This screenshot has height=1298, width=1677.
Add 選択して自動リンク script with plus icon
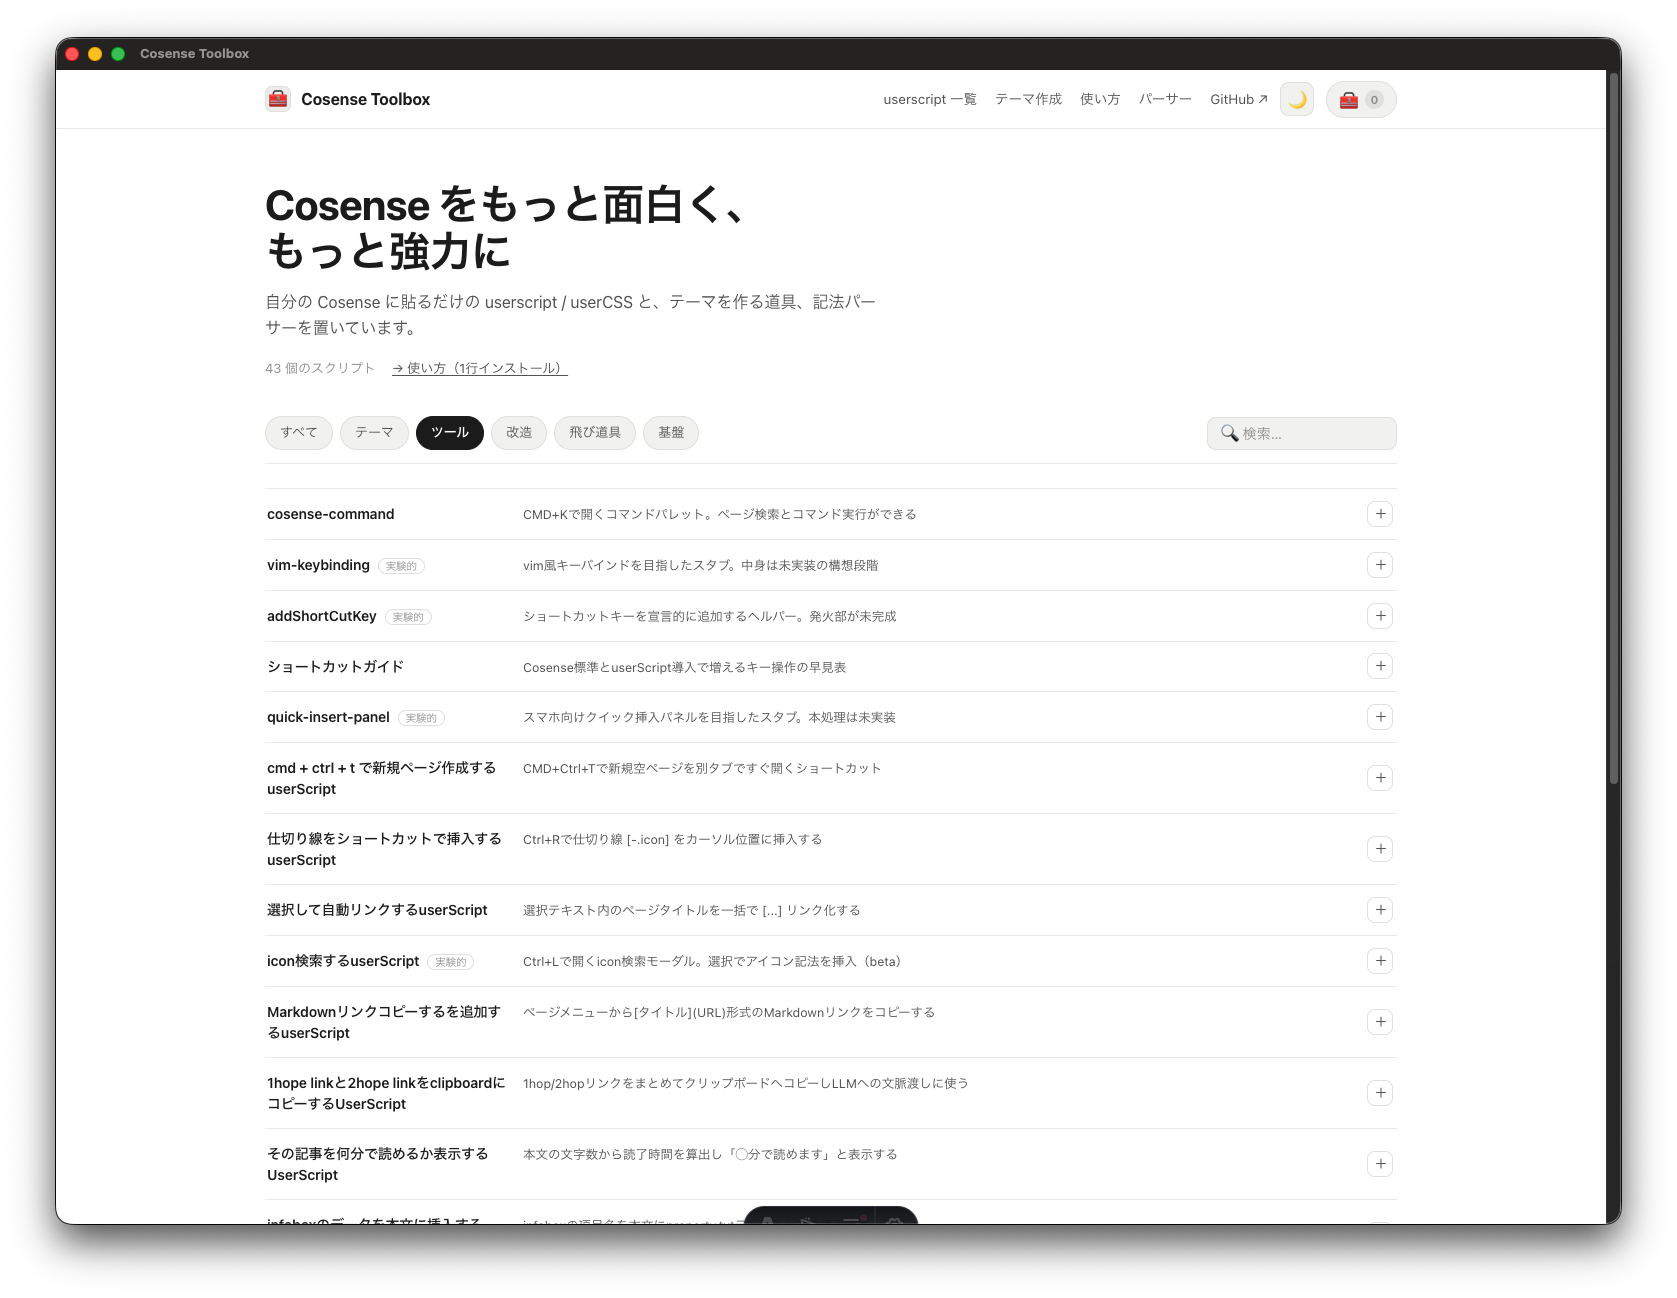(1380, 910)
